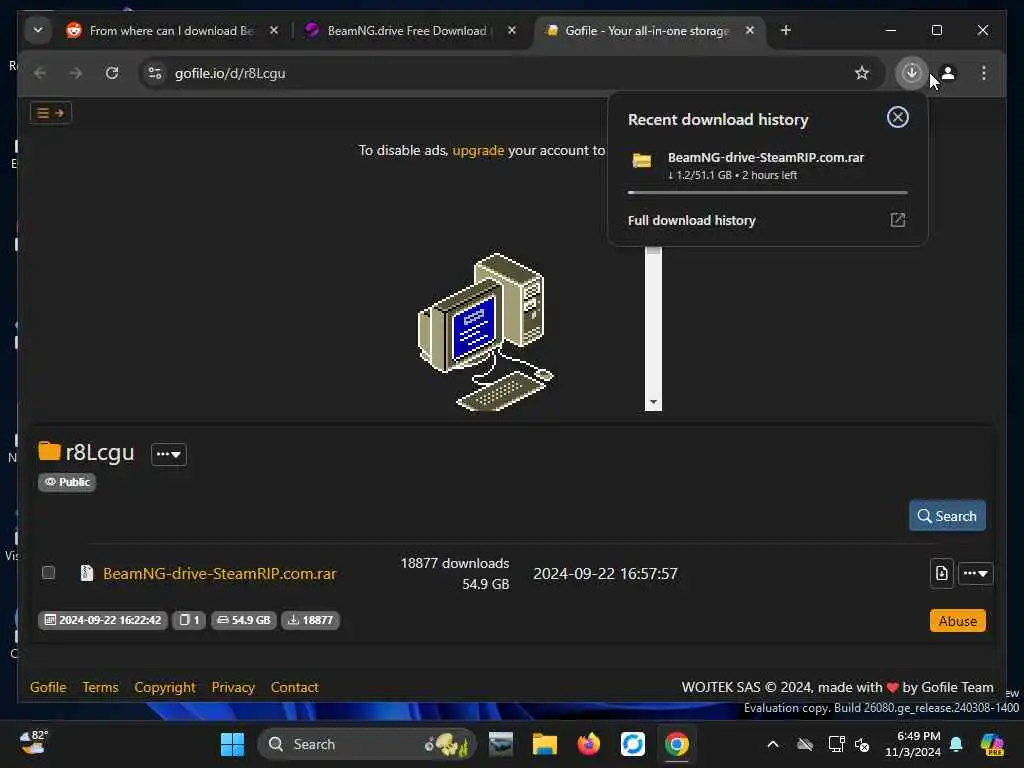Click the r8Lcgu folder icon

click(x=49, y=451)
